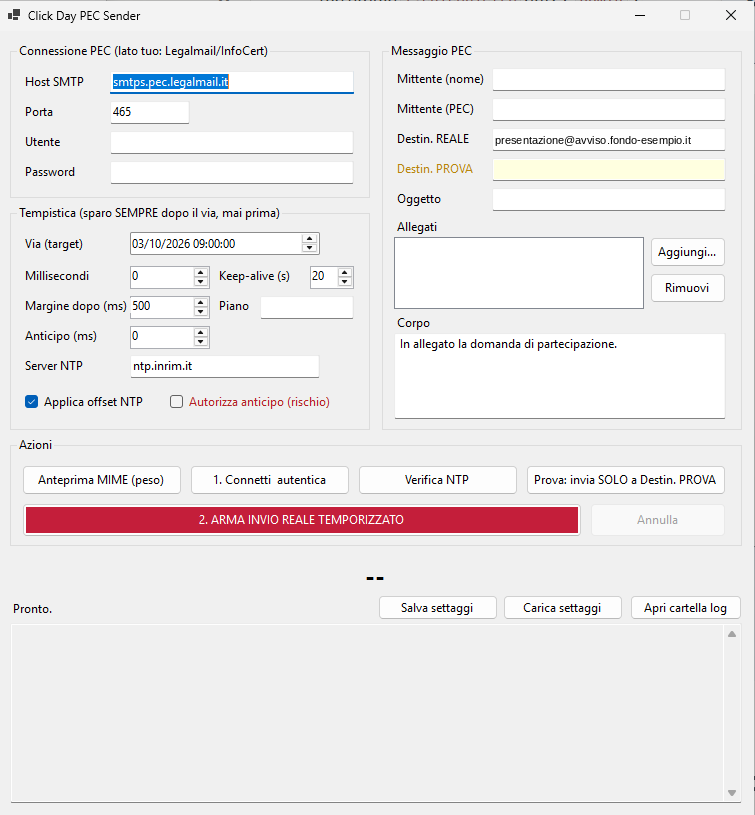
Task: Decrease Margine dopo (ms) down arrow
Action: pyautogui.click(x=201, y=311)
